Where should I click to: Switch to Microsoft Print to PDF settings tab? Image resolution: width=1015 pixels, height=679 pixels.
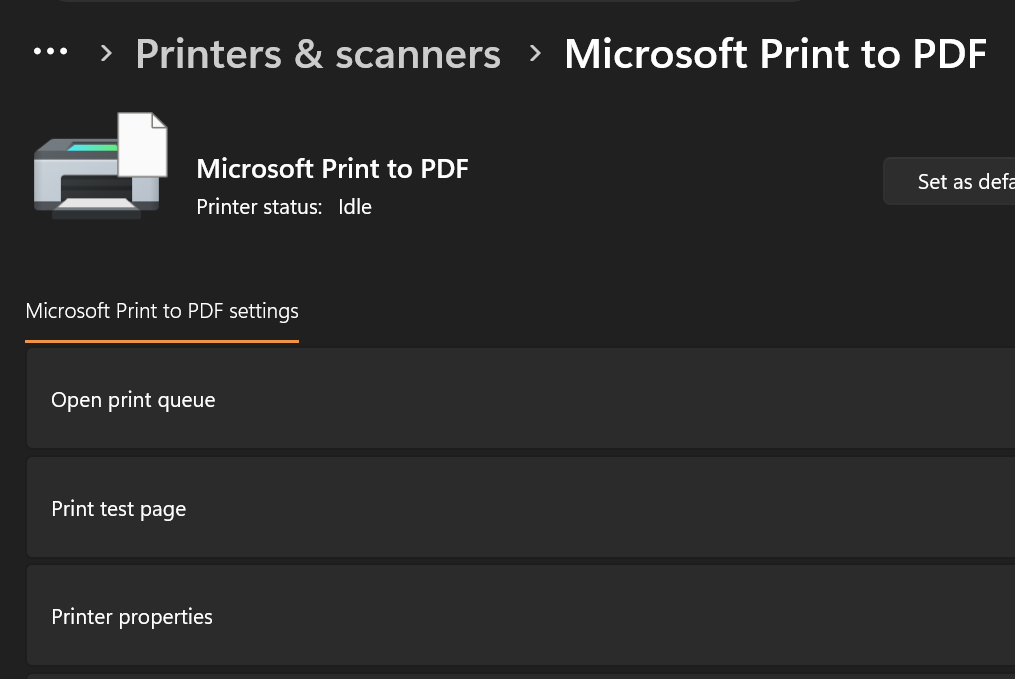pos(162,311)
